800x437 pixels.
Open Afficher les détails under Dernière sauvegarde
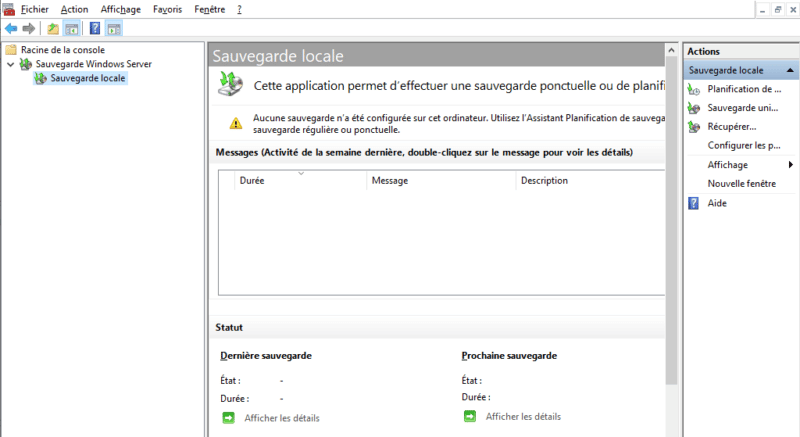pos(282,418)
